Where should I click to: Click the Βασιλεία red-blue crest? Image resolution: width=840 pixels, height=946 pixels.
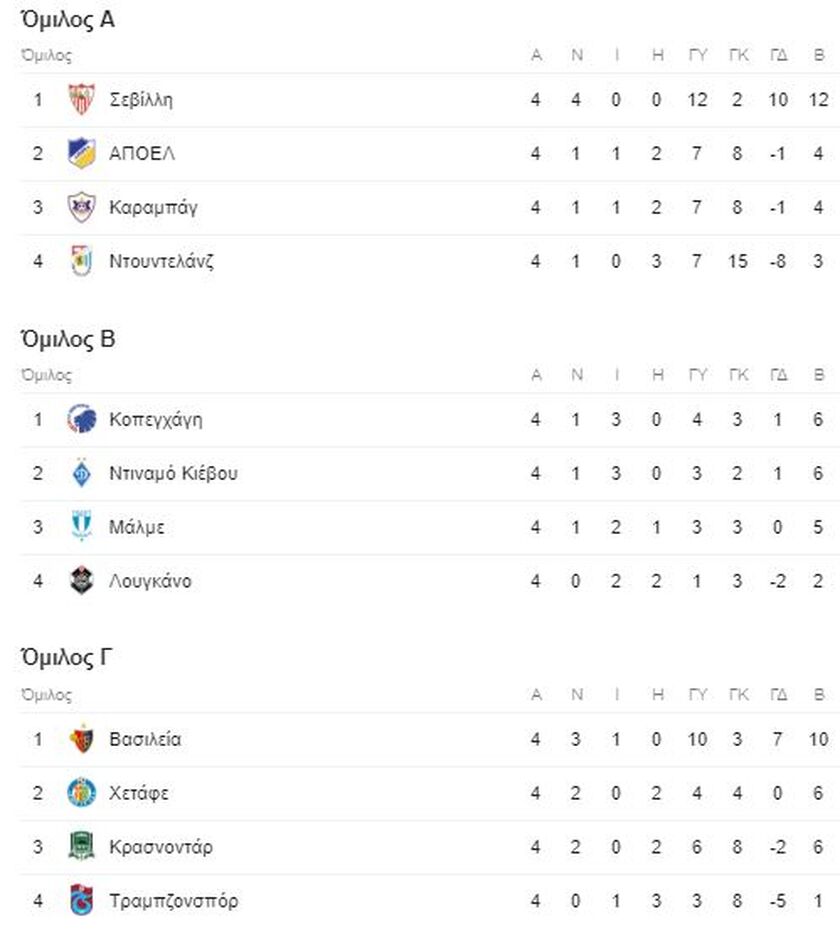coord(81,739)
